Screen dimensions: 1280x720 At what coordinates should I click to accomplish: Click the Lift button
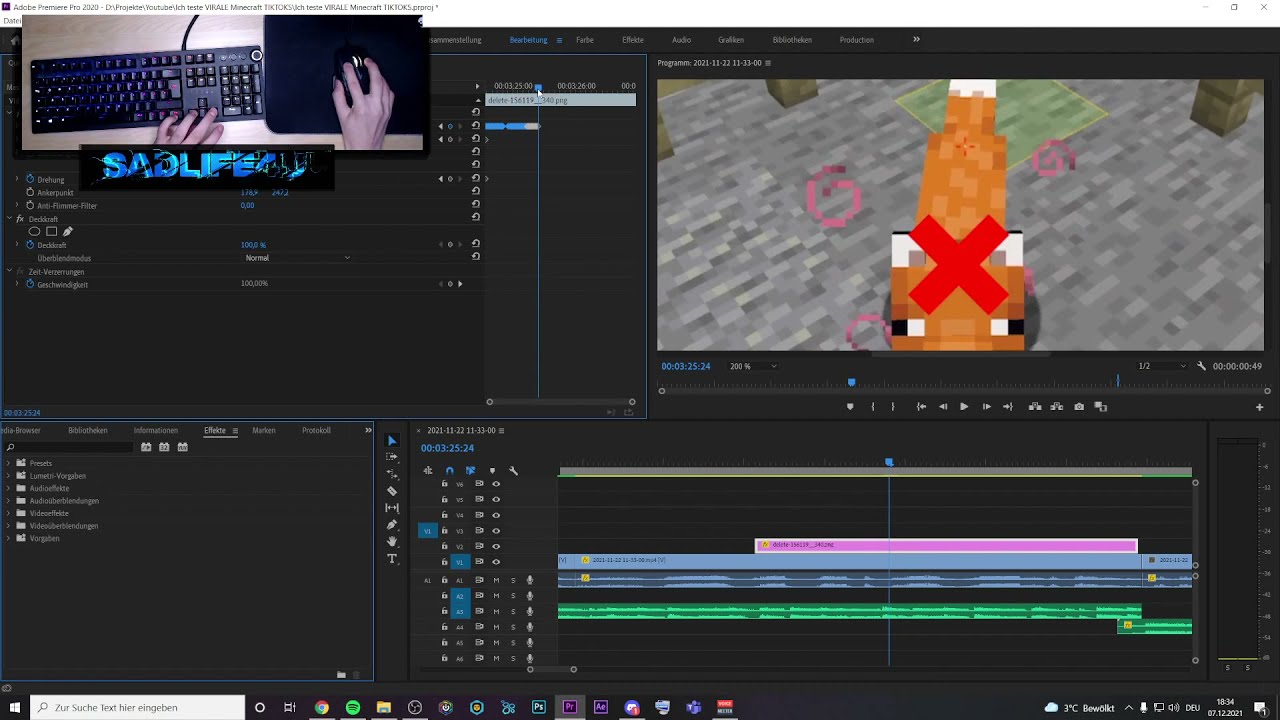coord(1035,407)
